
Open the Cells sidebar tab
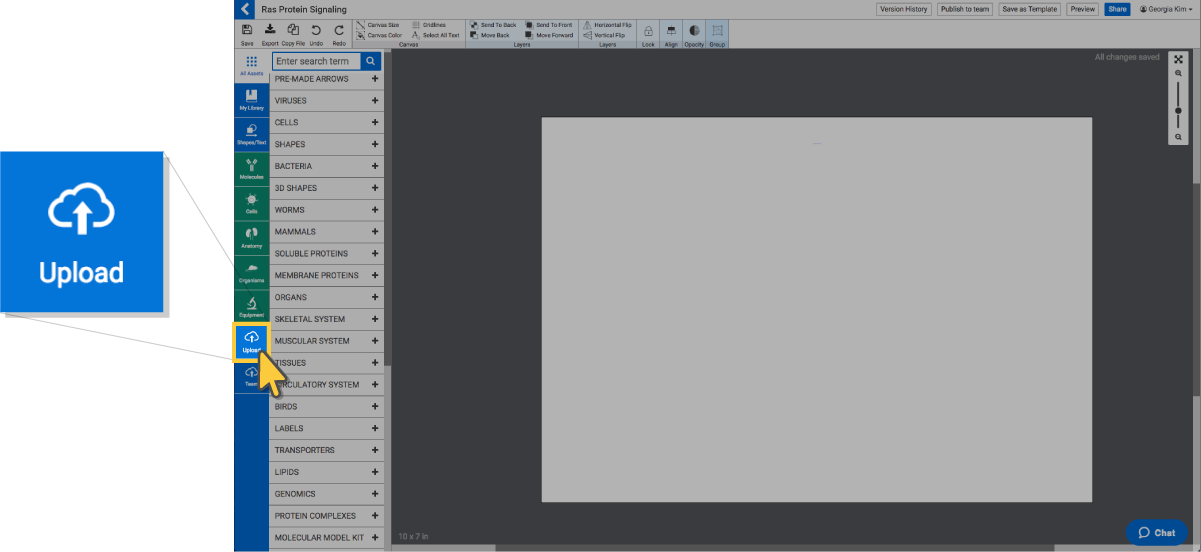(x=251, y=204)
